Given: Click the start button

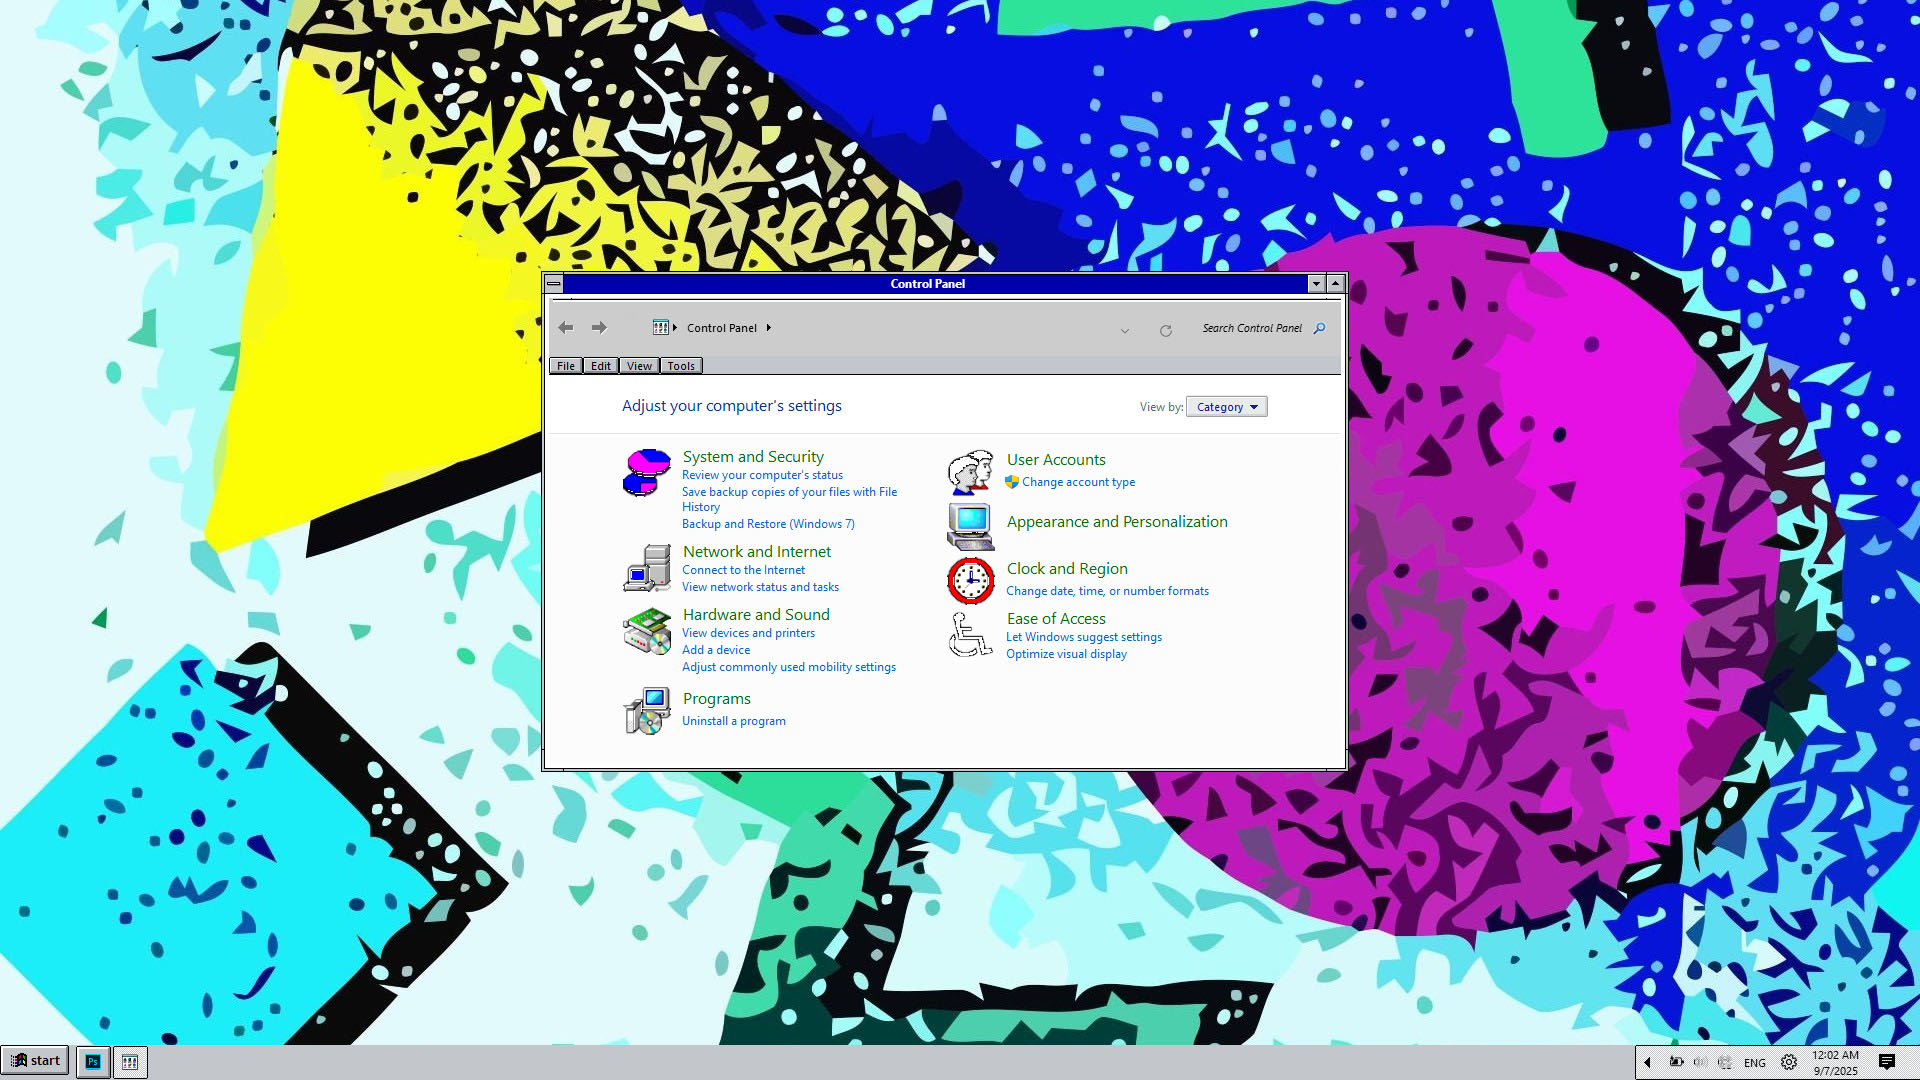Looking at the screenshot, I should pos(36,1061).
